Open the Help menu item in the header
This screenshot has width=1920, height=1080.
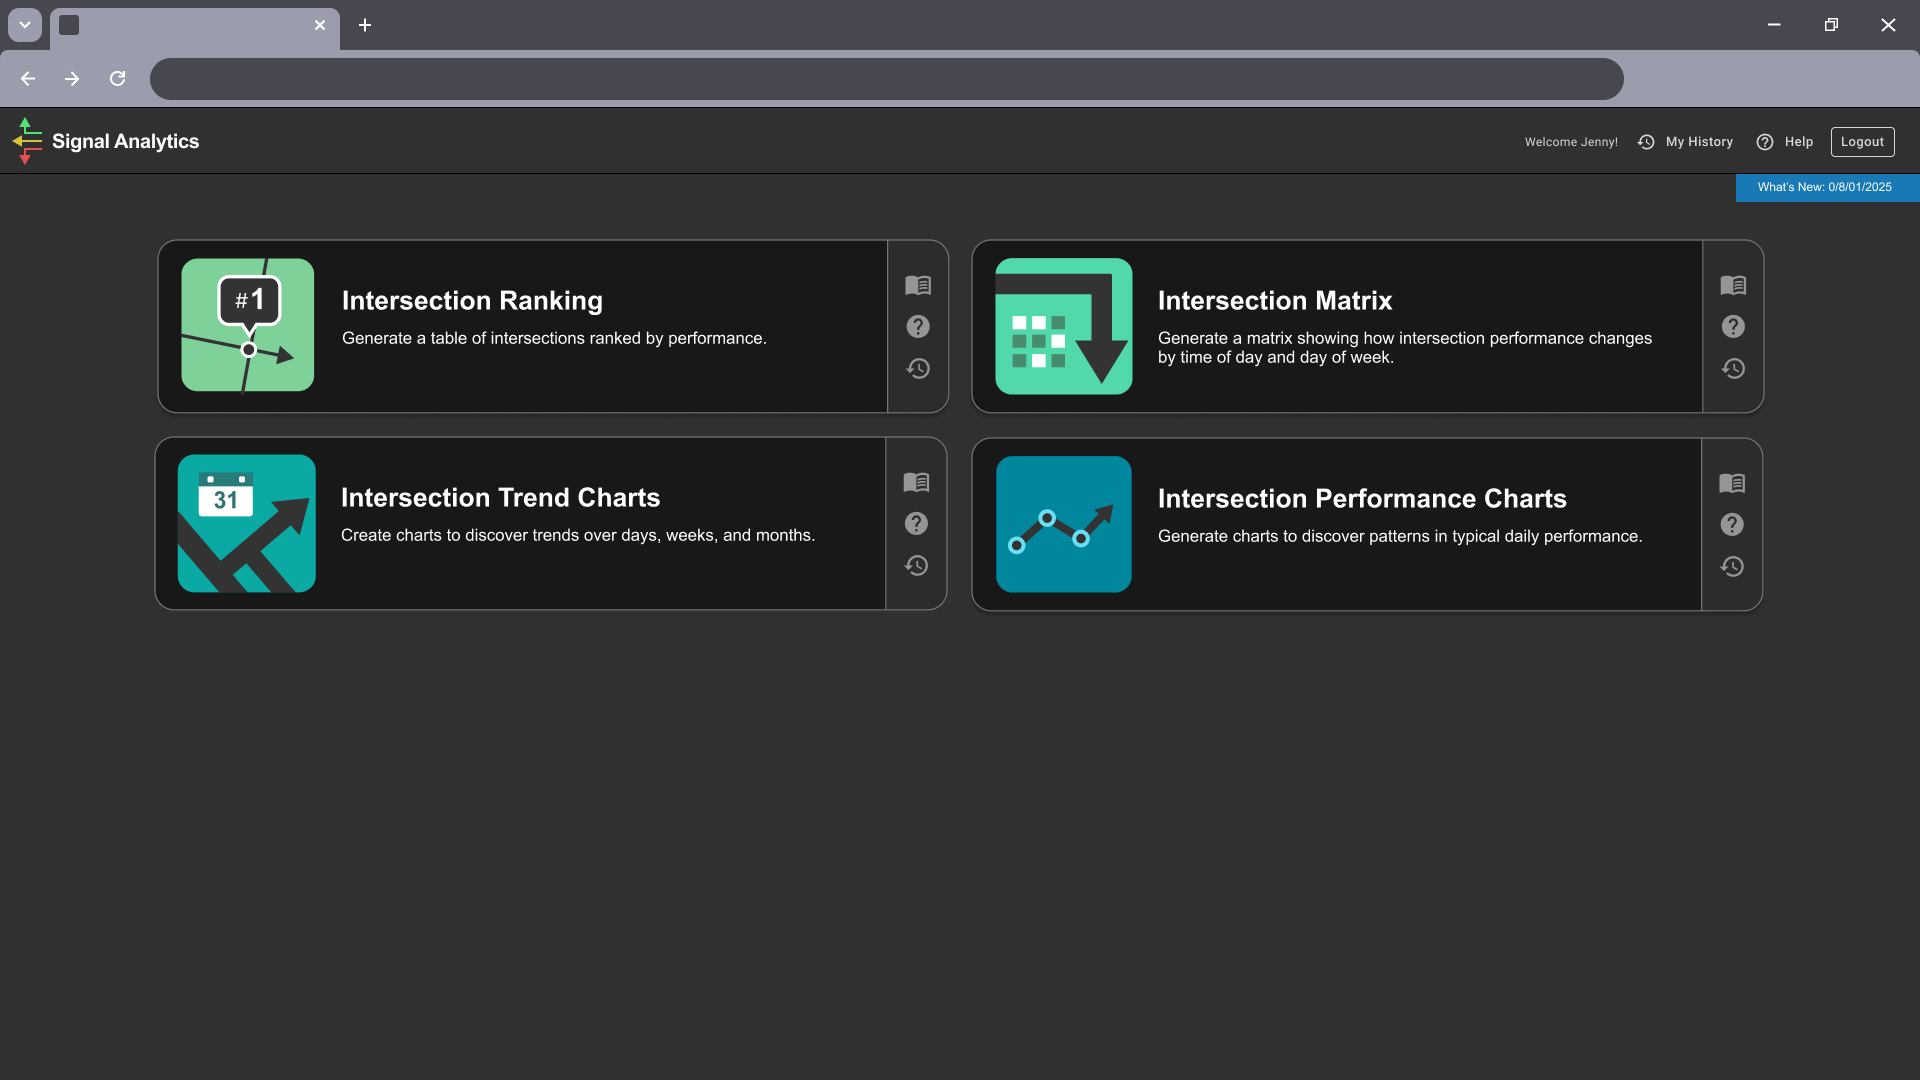click(x=1785, y=142)
